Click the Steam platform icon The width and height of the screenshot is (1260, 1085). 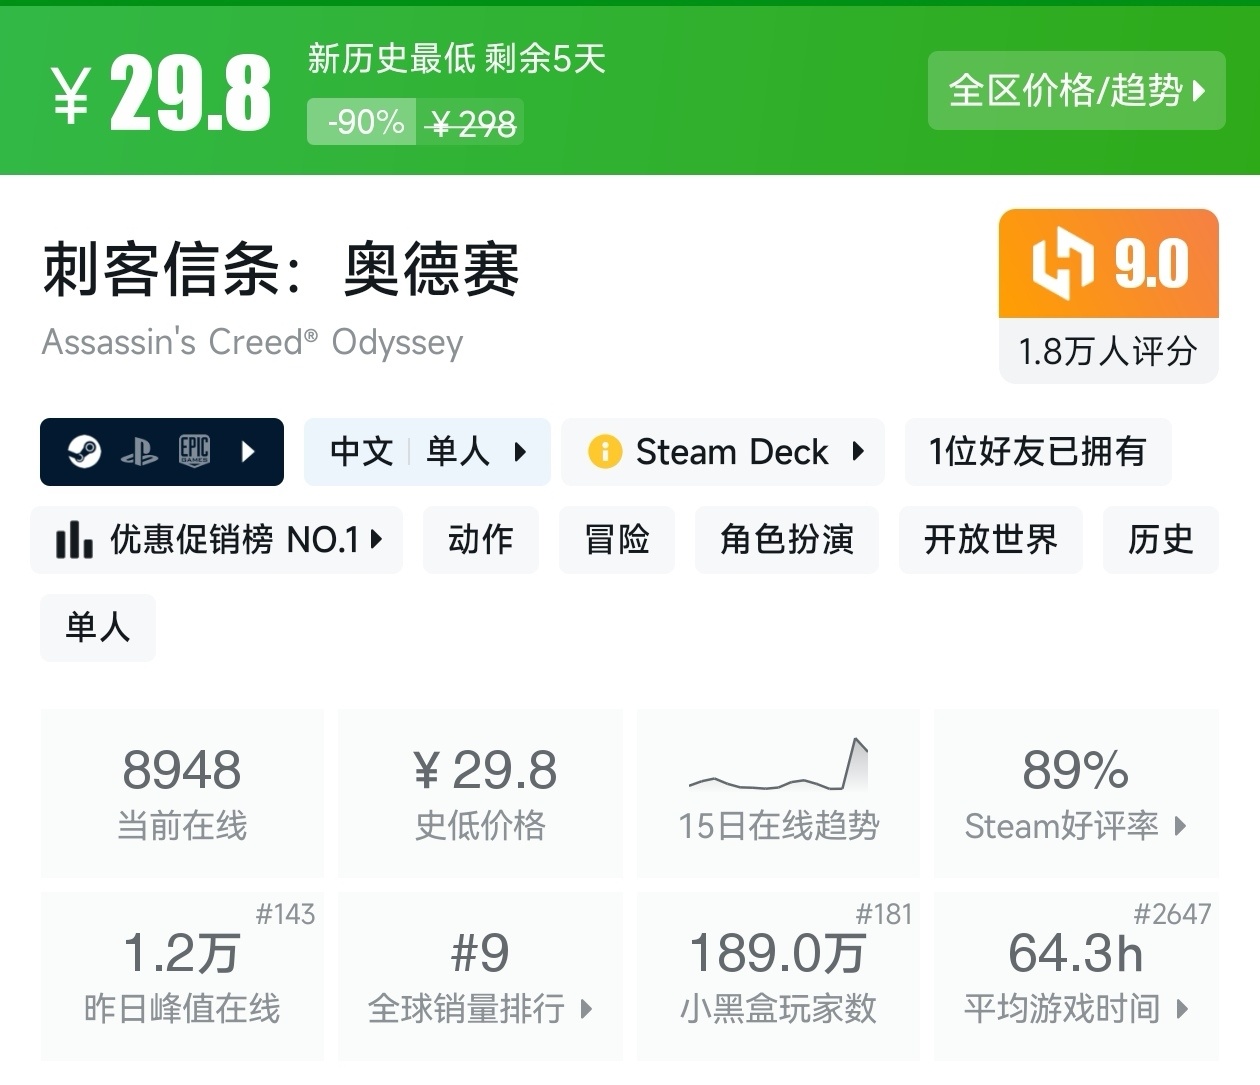(85, 452)
